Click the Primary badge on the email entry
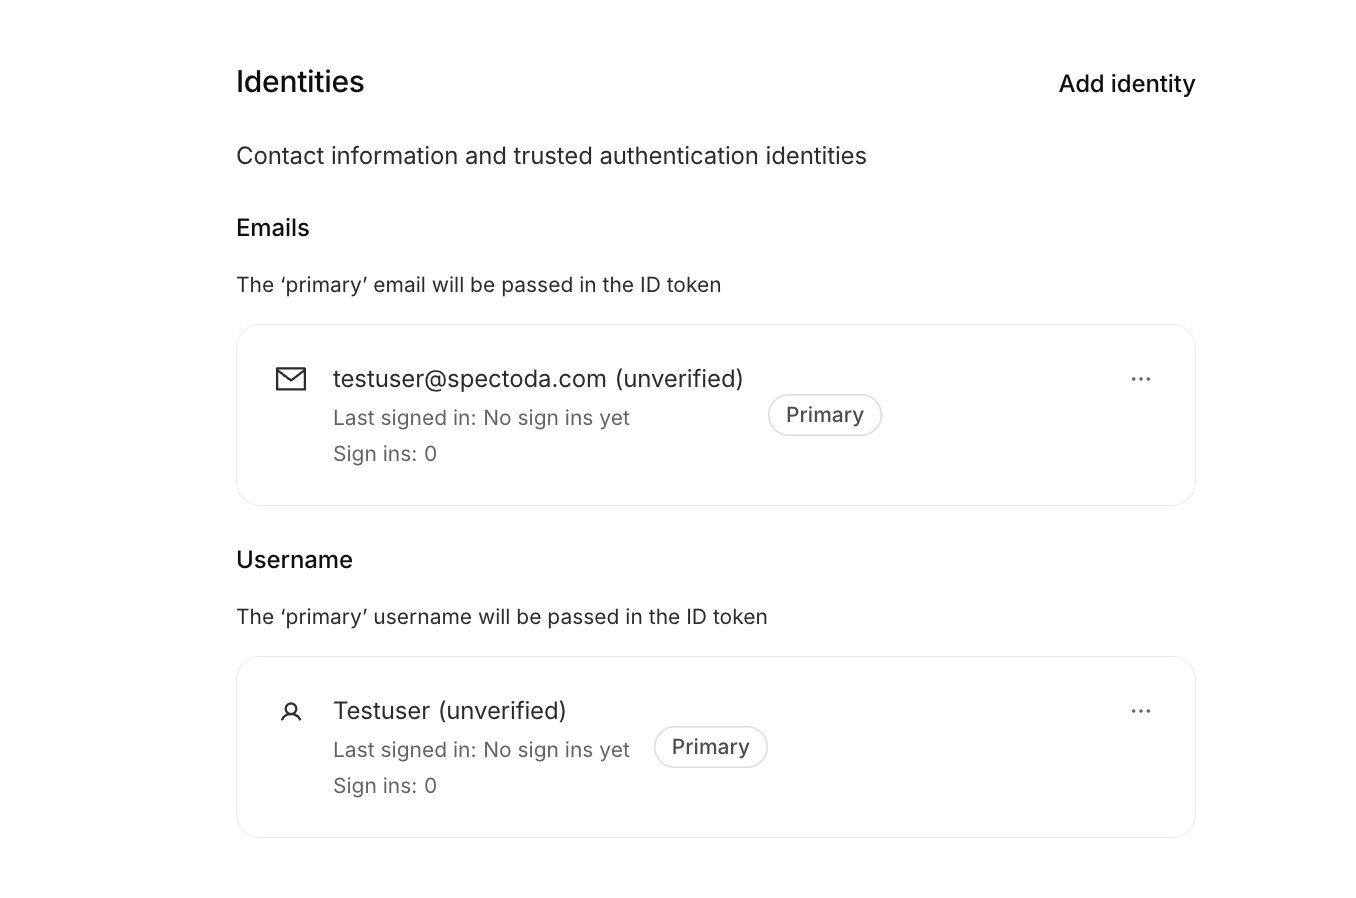 tap(824, 415)
